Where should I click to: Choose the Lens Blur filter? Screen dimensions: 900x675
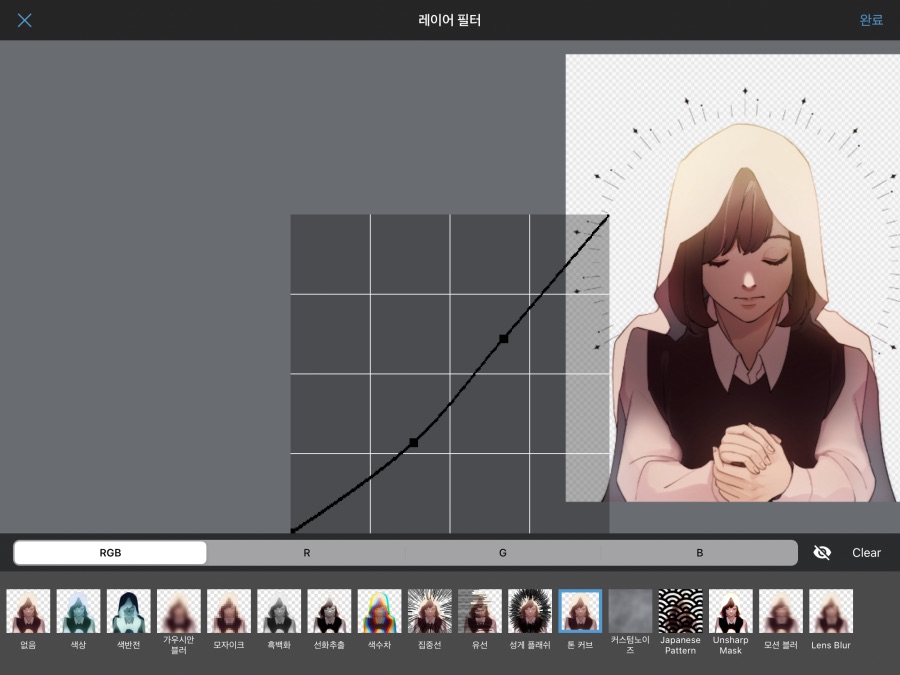point(830,610)
